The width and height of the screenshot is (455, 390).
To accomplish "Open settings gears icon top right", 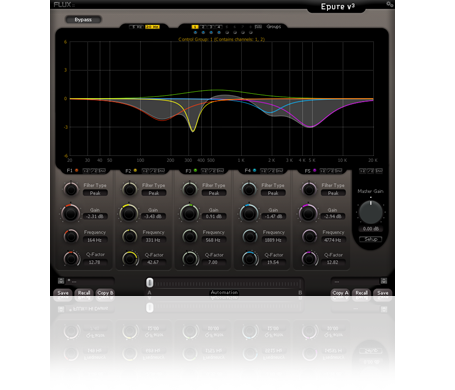I will pyautogui.click(x=389, y=4).
